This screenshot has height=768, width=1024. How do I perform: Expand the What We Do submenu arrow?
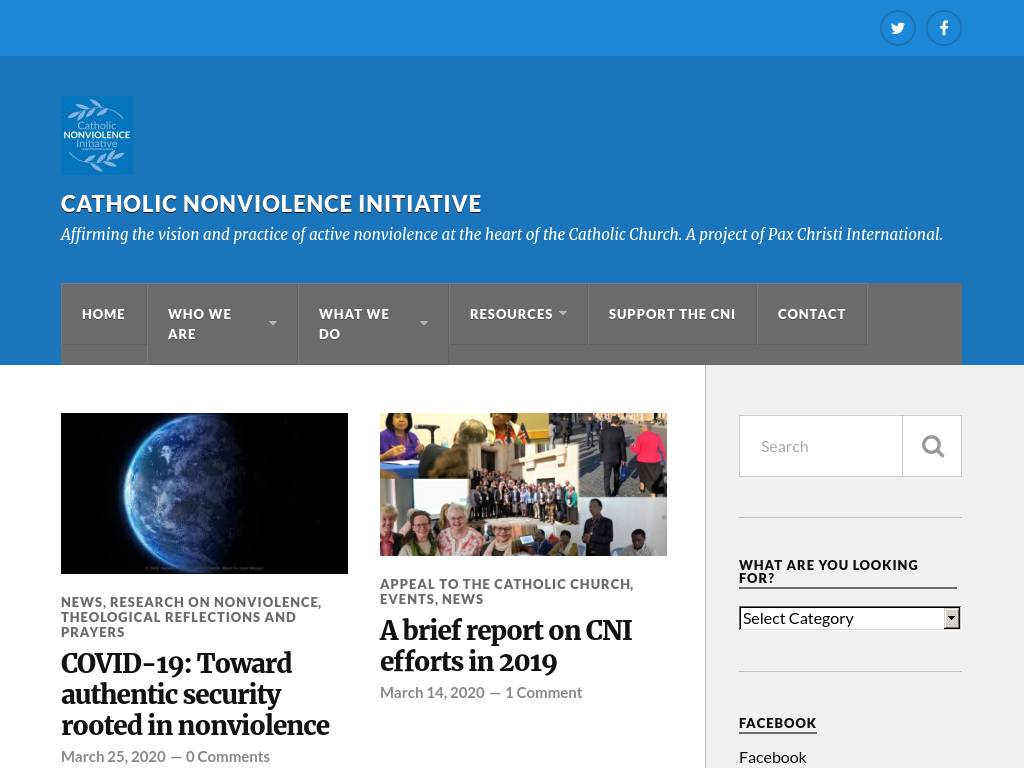click(x=423, y=324)
